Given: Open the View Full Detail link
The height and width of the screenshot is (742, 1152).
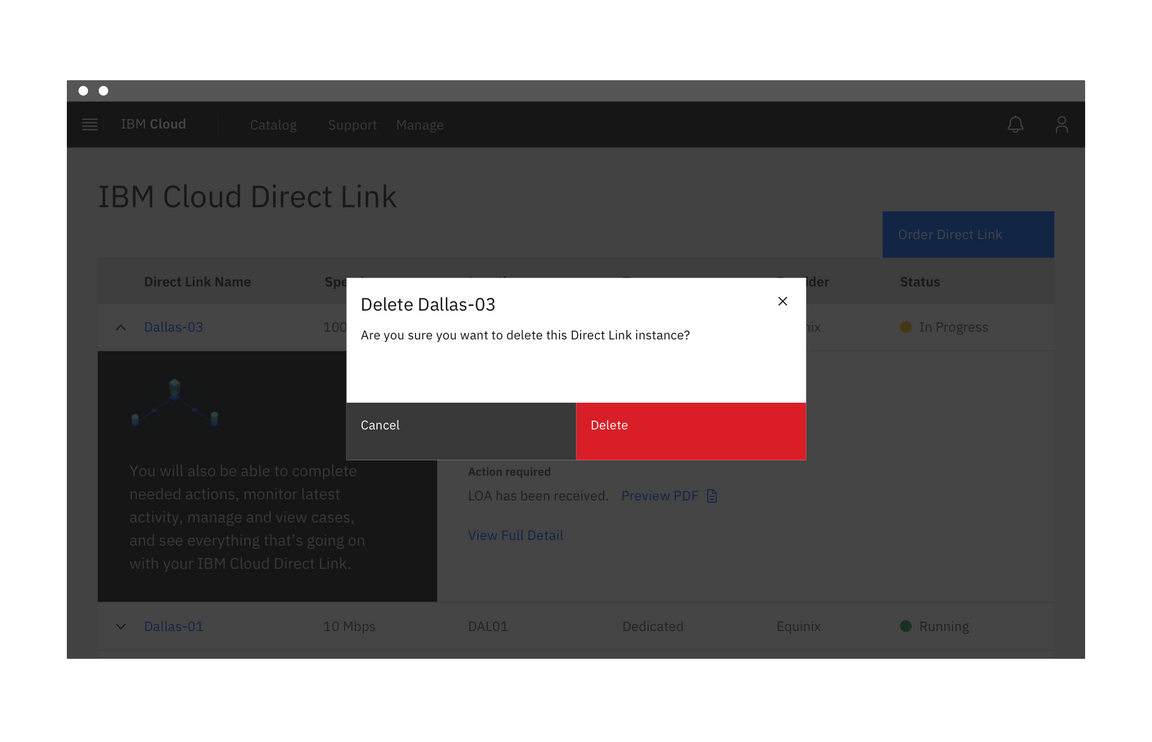Looking at the screenshot, I should coord(515,535).
